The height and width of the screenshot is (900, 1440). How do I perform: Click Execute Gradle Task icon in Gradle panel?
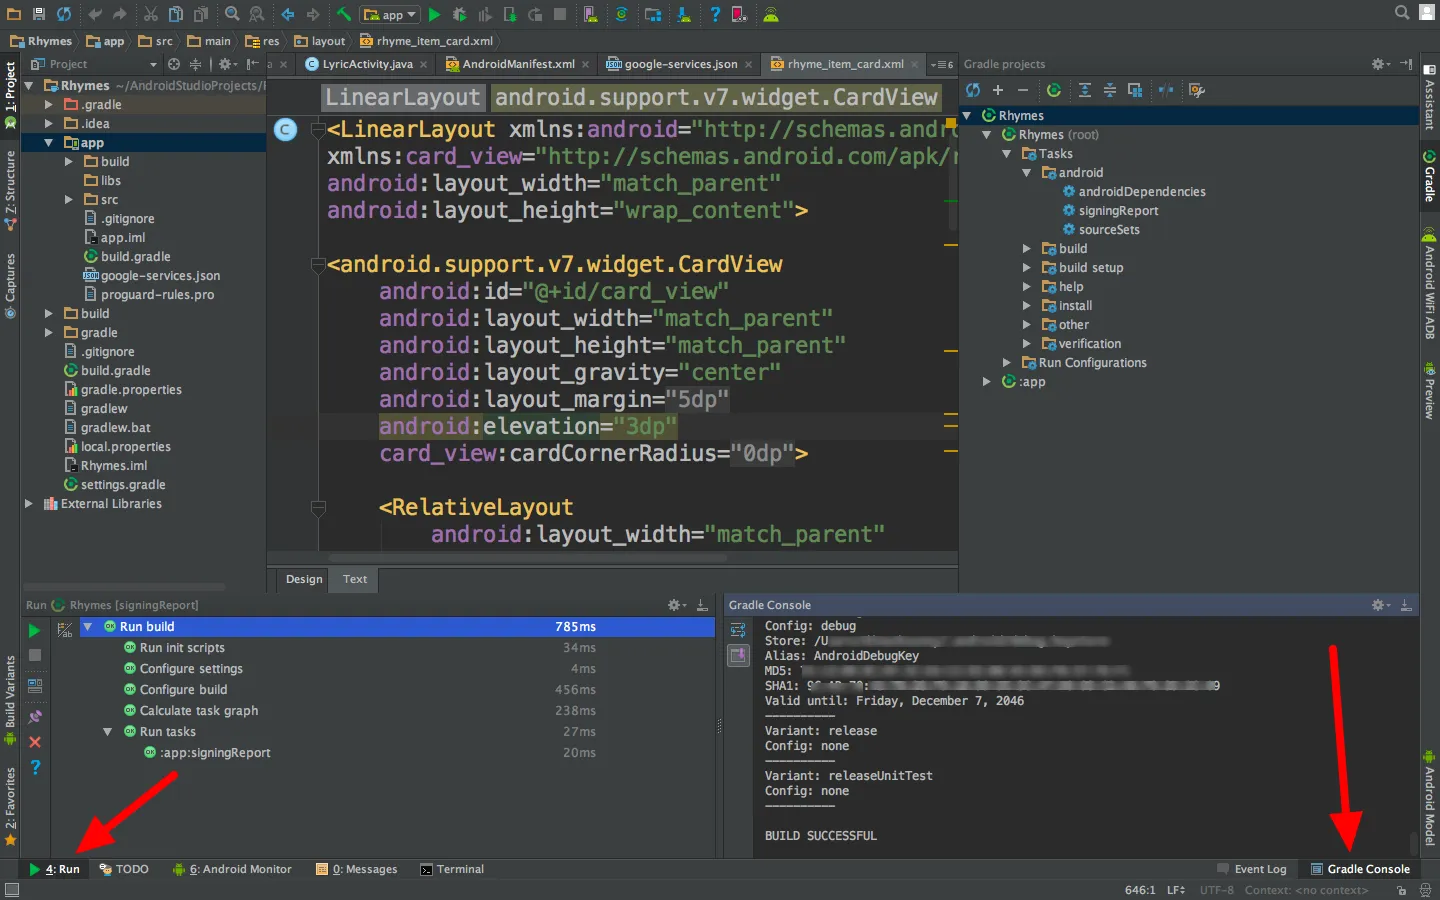pyautogui.click(x=1054, y=90)
